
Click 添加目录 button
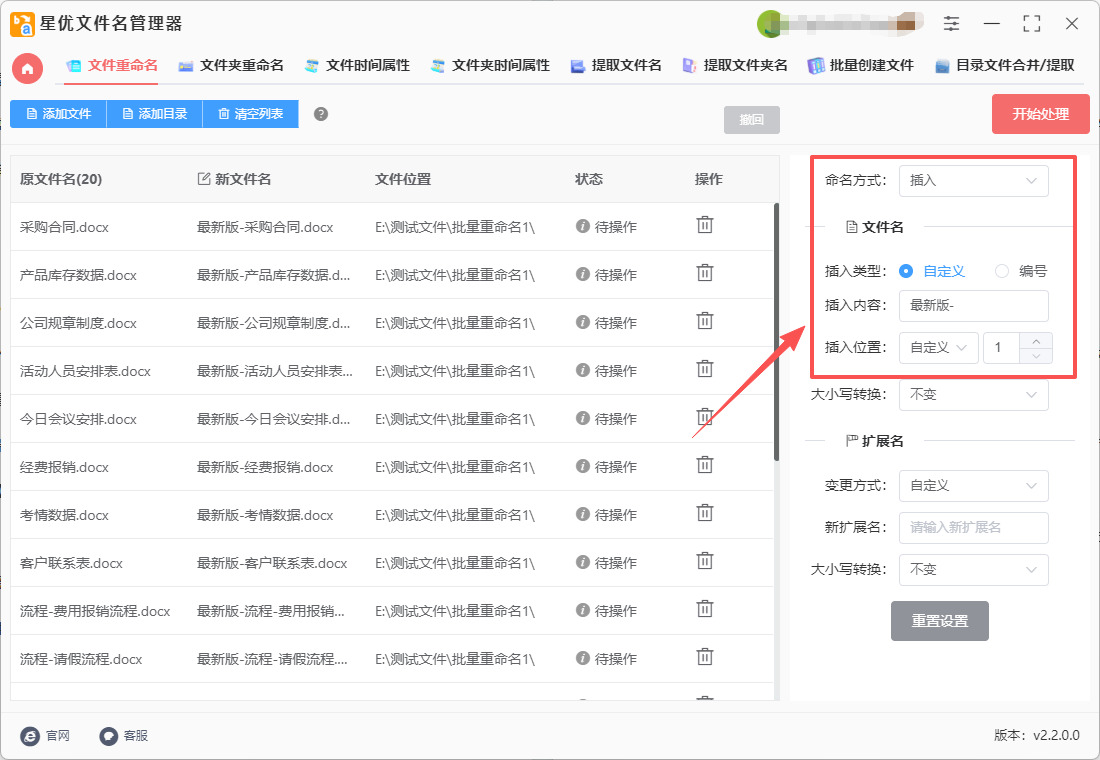tap(154, 114)
